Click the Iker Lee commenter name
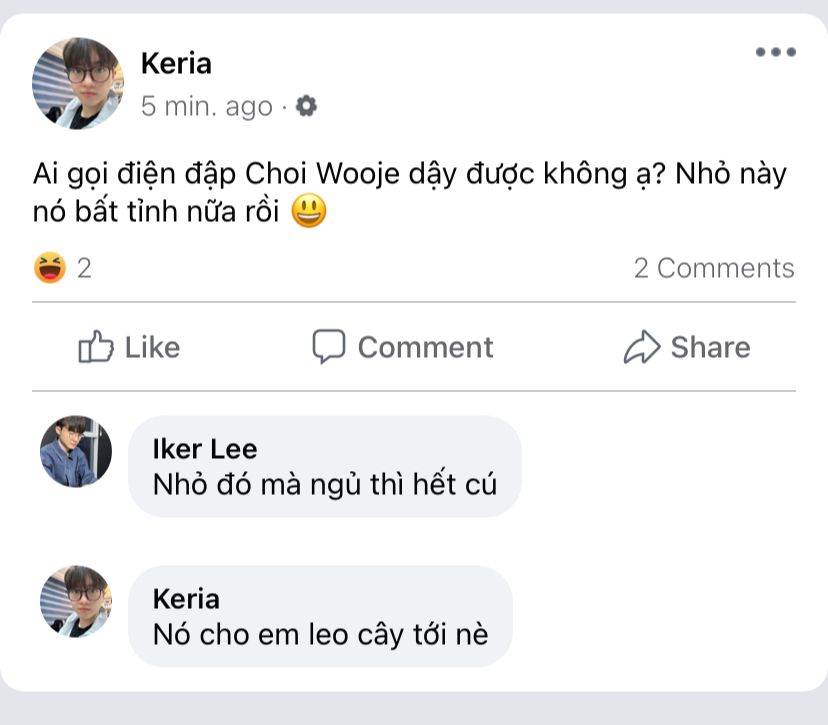828x725 pixels. tap(205, 449)
